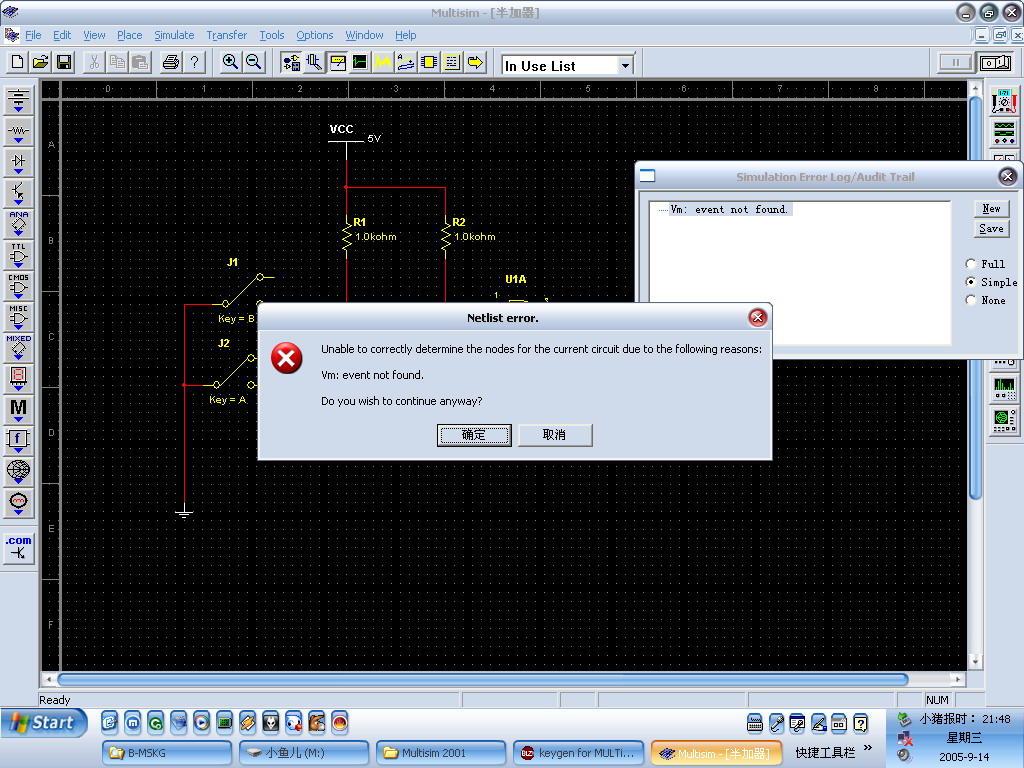Open the yellow reports list icon
The height and width of the screenshot is (768, 1024).
tap(452, 63)
